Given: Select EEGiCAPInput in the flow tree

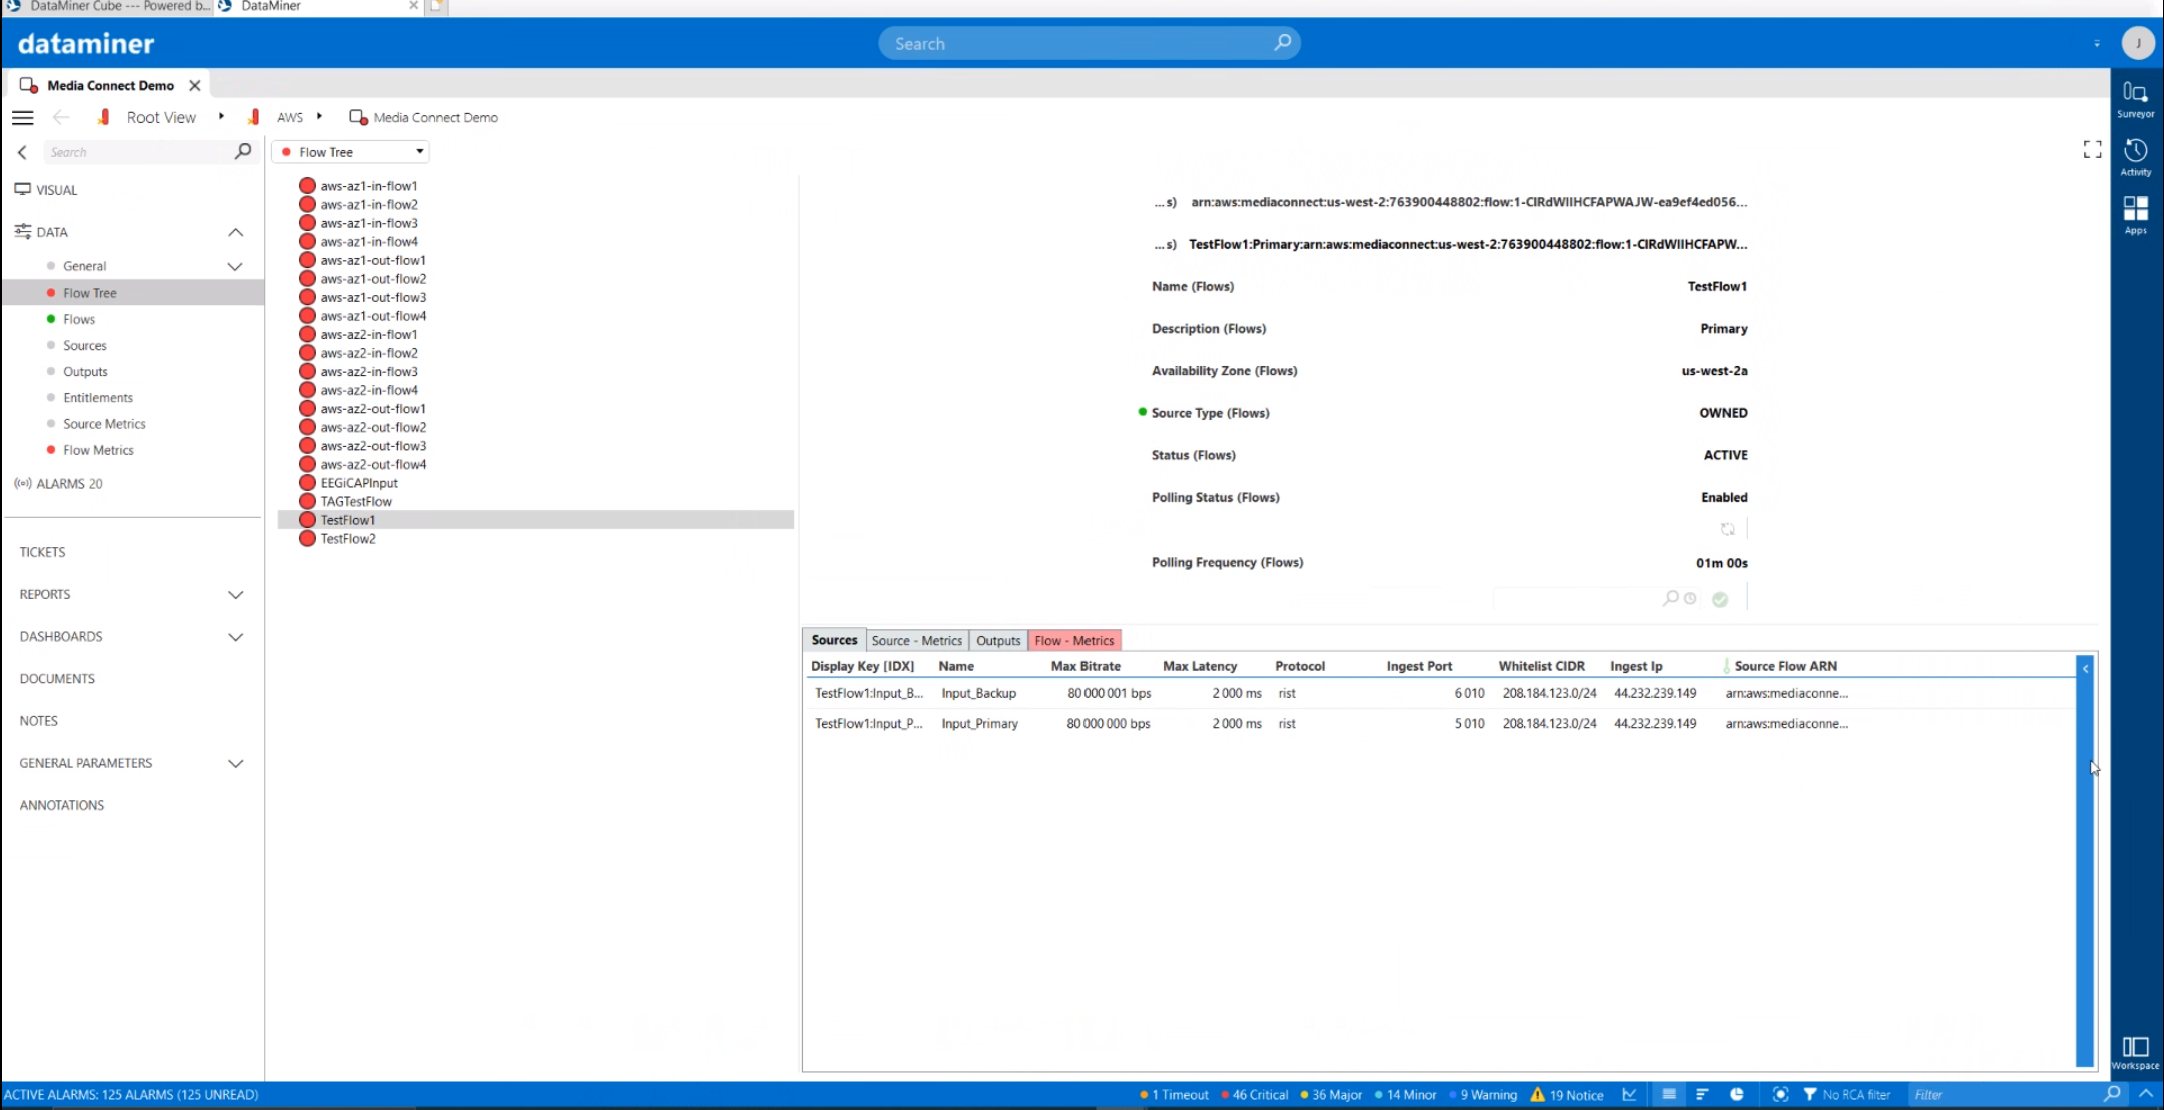Looking at the screenshot, I should point(359,483).
